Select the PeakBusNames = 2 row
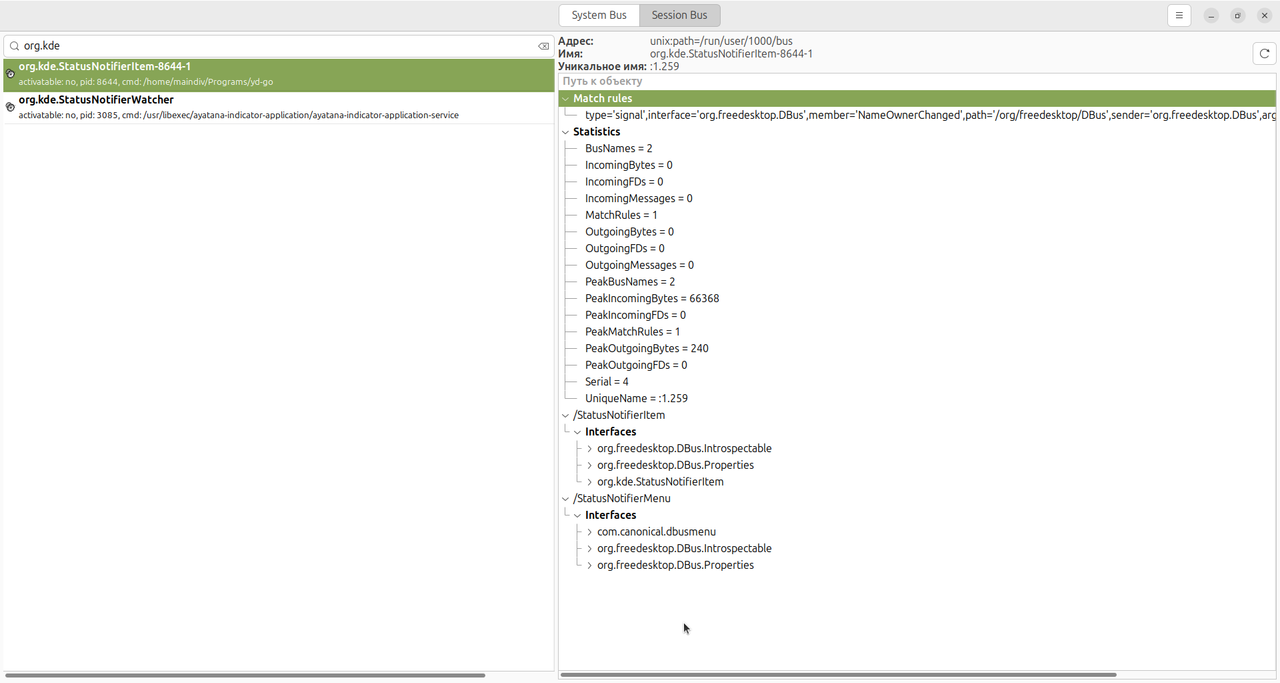 pos(917,282)
